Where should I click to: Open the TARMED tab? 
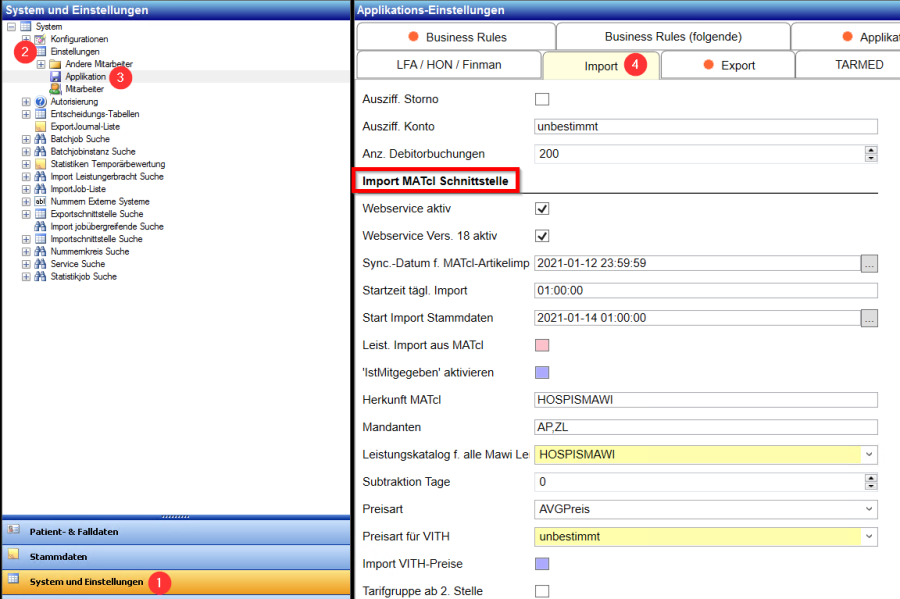[848, 65]
